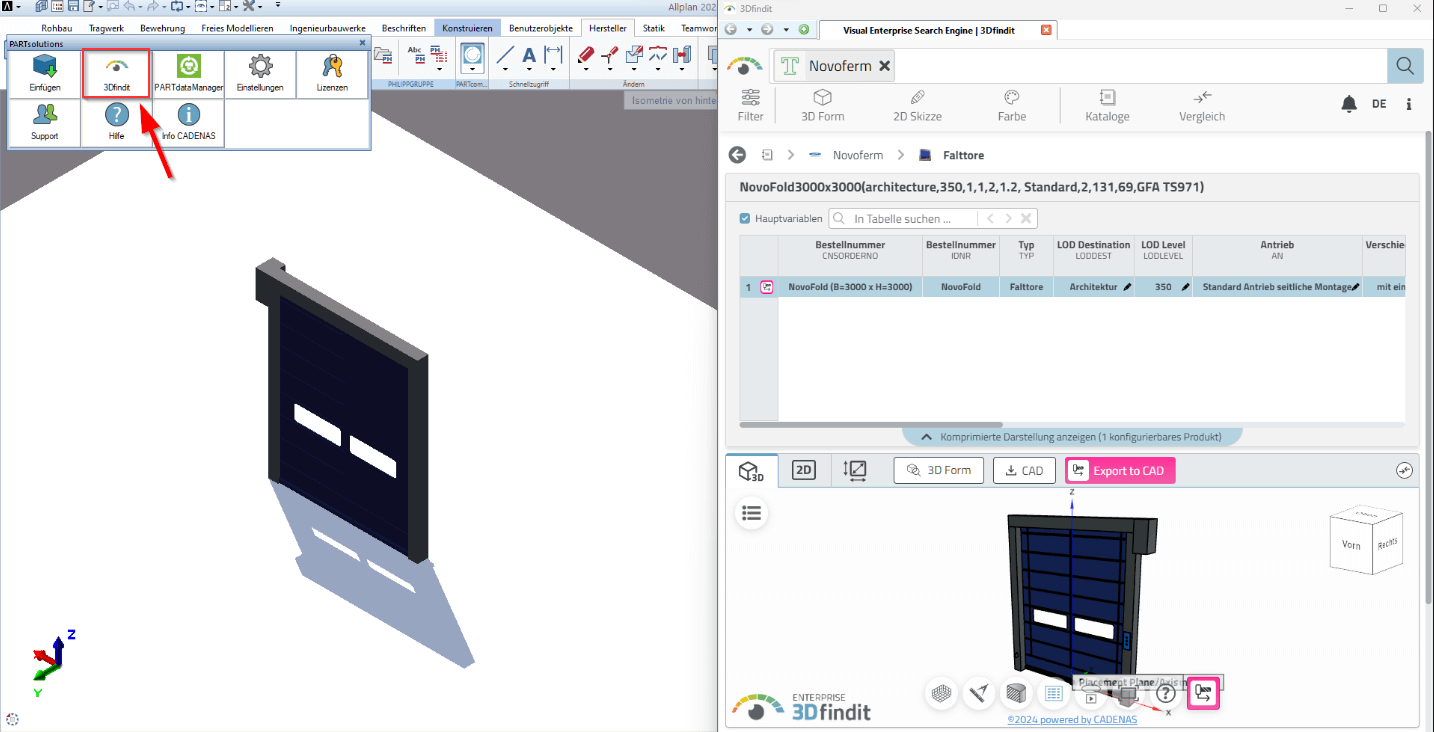Open the browser forward history dropdown
The width and height of the screenshot is (1434, 732).
click(x=785, y=30)
